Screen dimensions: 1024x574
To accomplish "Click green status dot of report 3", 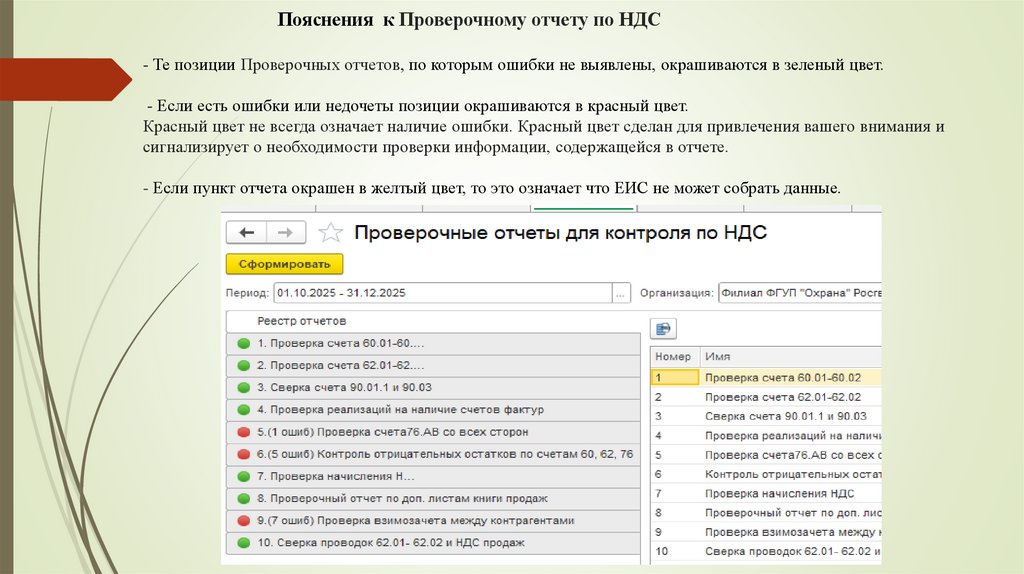I will (244, 388).
